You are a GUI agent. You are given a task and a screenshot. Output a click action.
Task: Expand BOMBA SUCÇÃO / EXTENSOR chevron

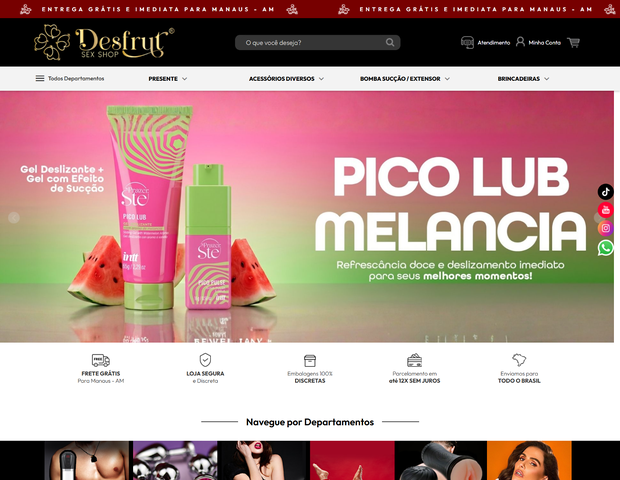[x=447, y=79]
